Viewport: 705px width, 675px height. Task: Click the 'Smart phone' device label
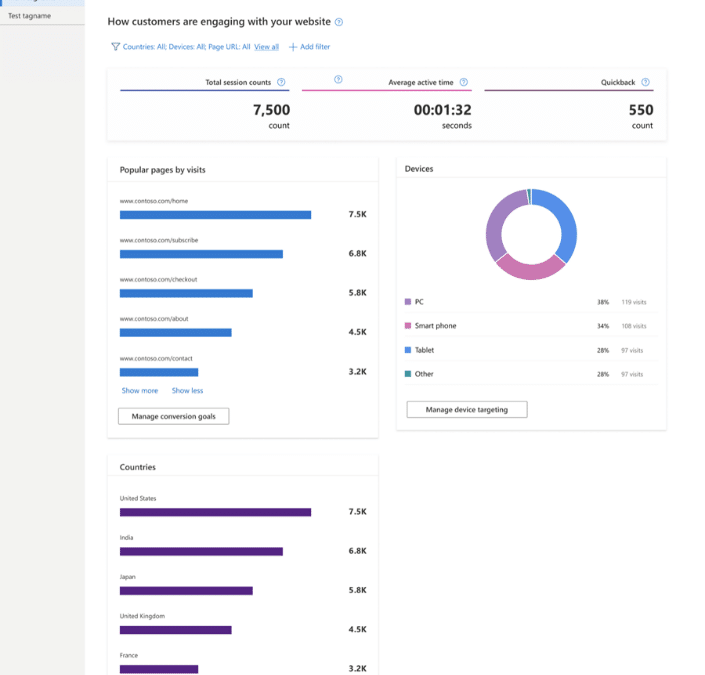[x=435, y=326]
